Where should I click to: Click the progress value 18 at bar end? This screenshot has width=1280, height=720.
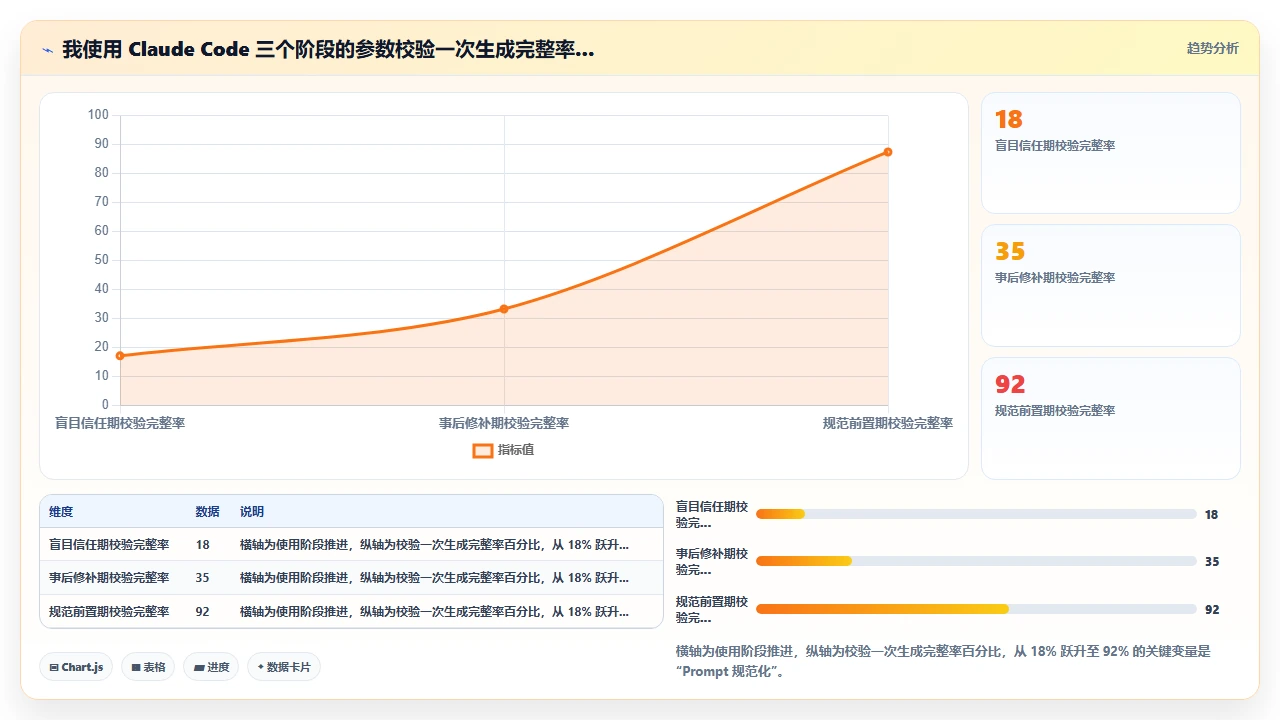tap(1212, 514)
